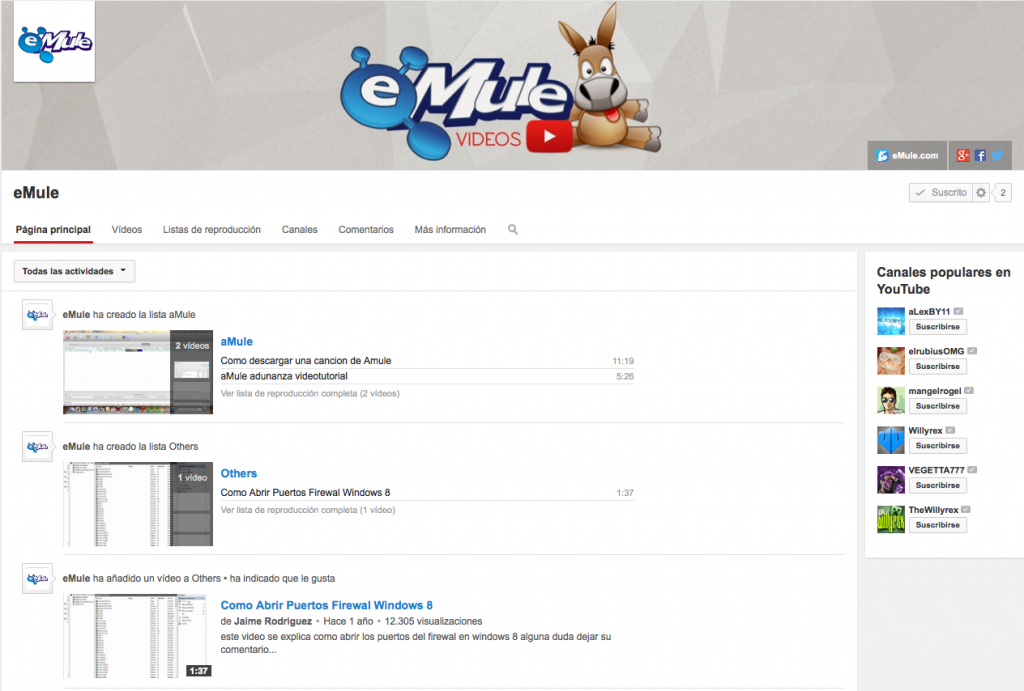Click the eMule channel avatar logo
The height and width of the screenshot is (691, 1024).
(x=54, y=41)
